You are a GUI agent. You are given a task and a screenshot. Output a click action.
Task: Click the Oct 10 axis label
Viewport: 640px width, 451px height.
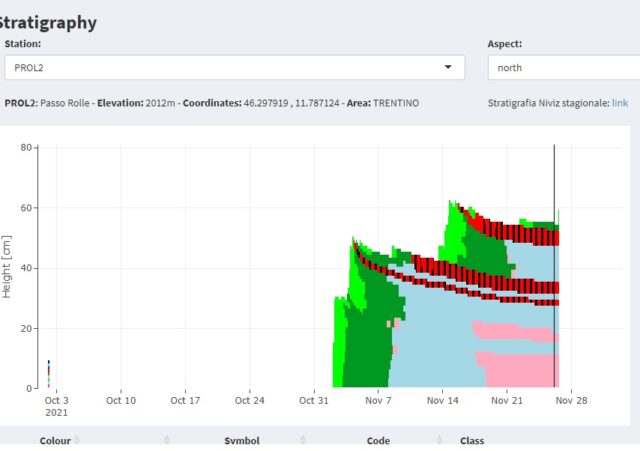coord(121,400)
